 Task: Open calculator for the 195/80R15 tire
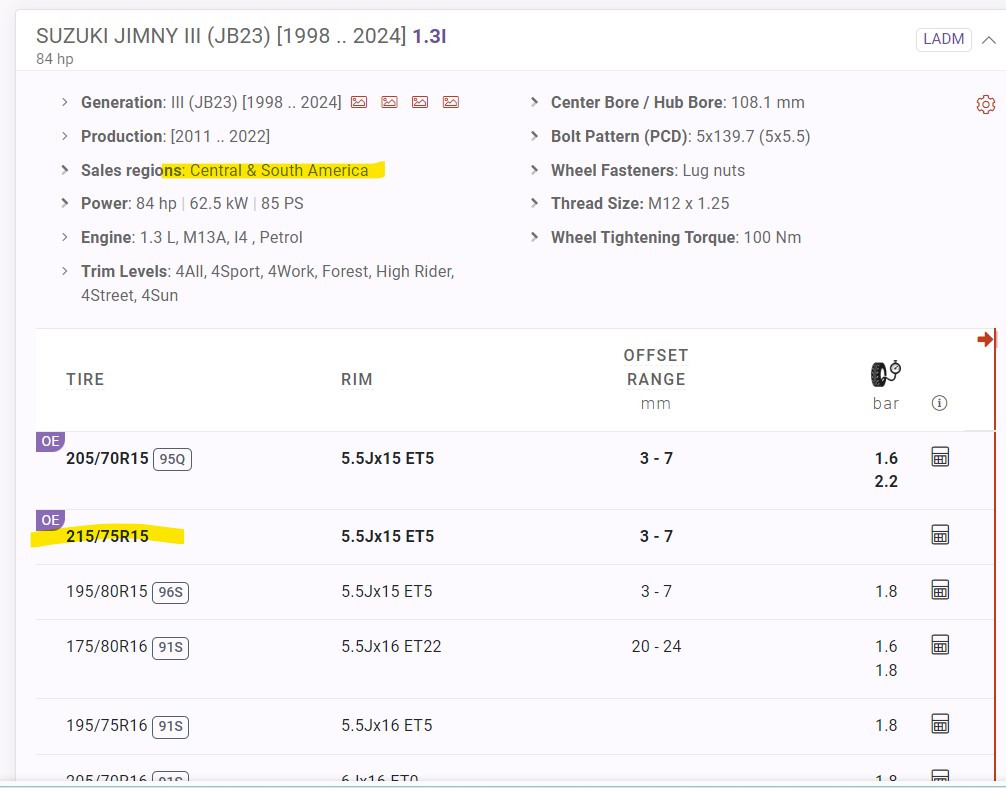(940, 591)
